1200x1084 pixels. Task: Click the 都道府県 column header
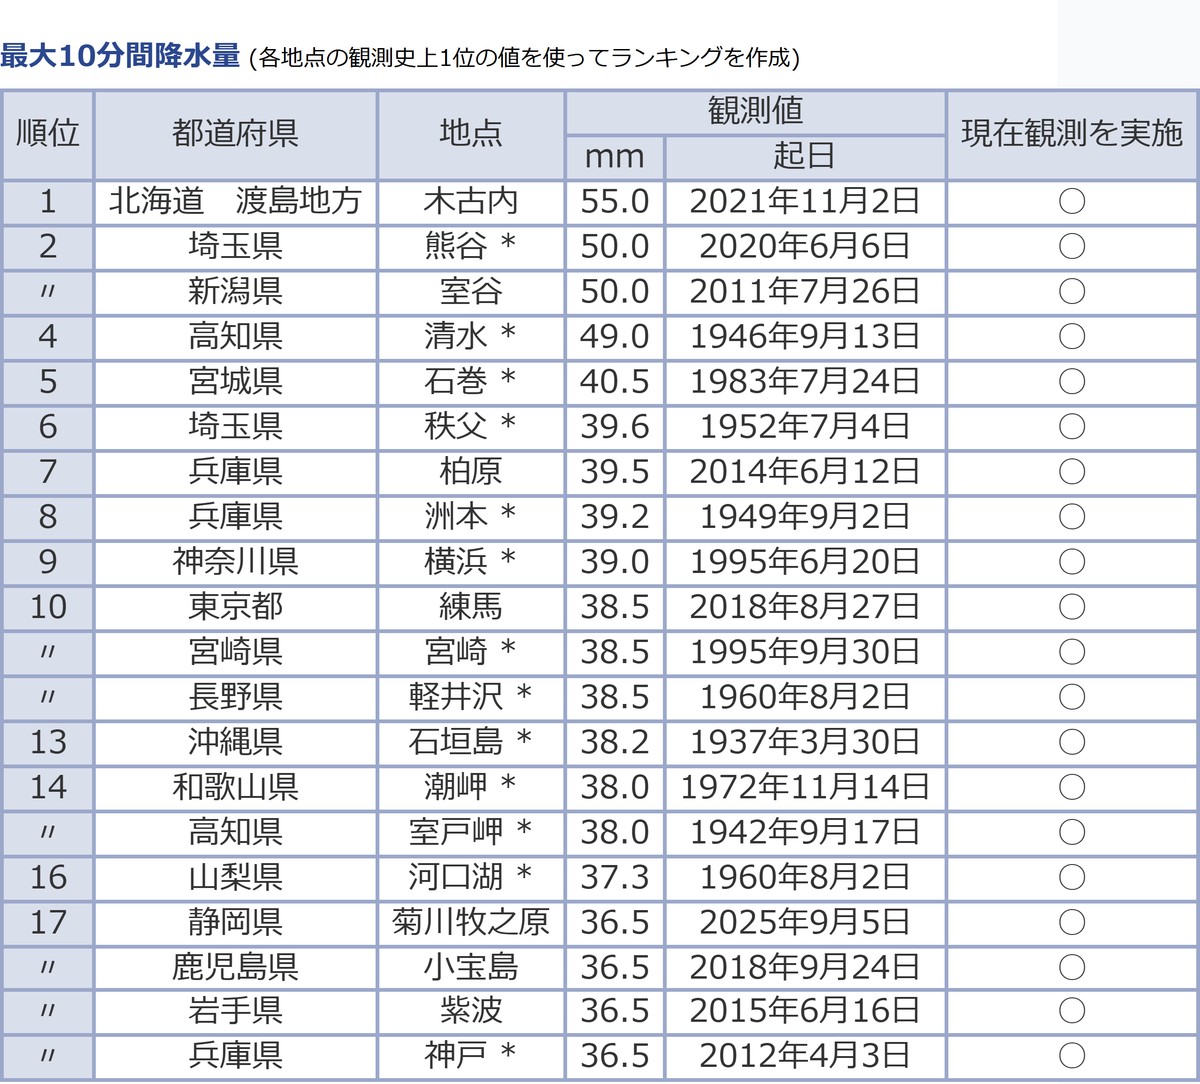pyautogui.click(x=235, y=135)
